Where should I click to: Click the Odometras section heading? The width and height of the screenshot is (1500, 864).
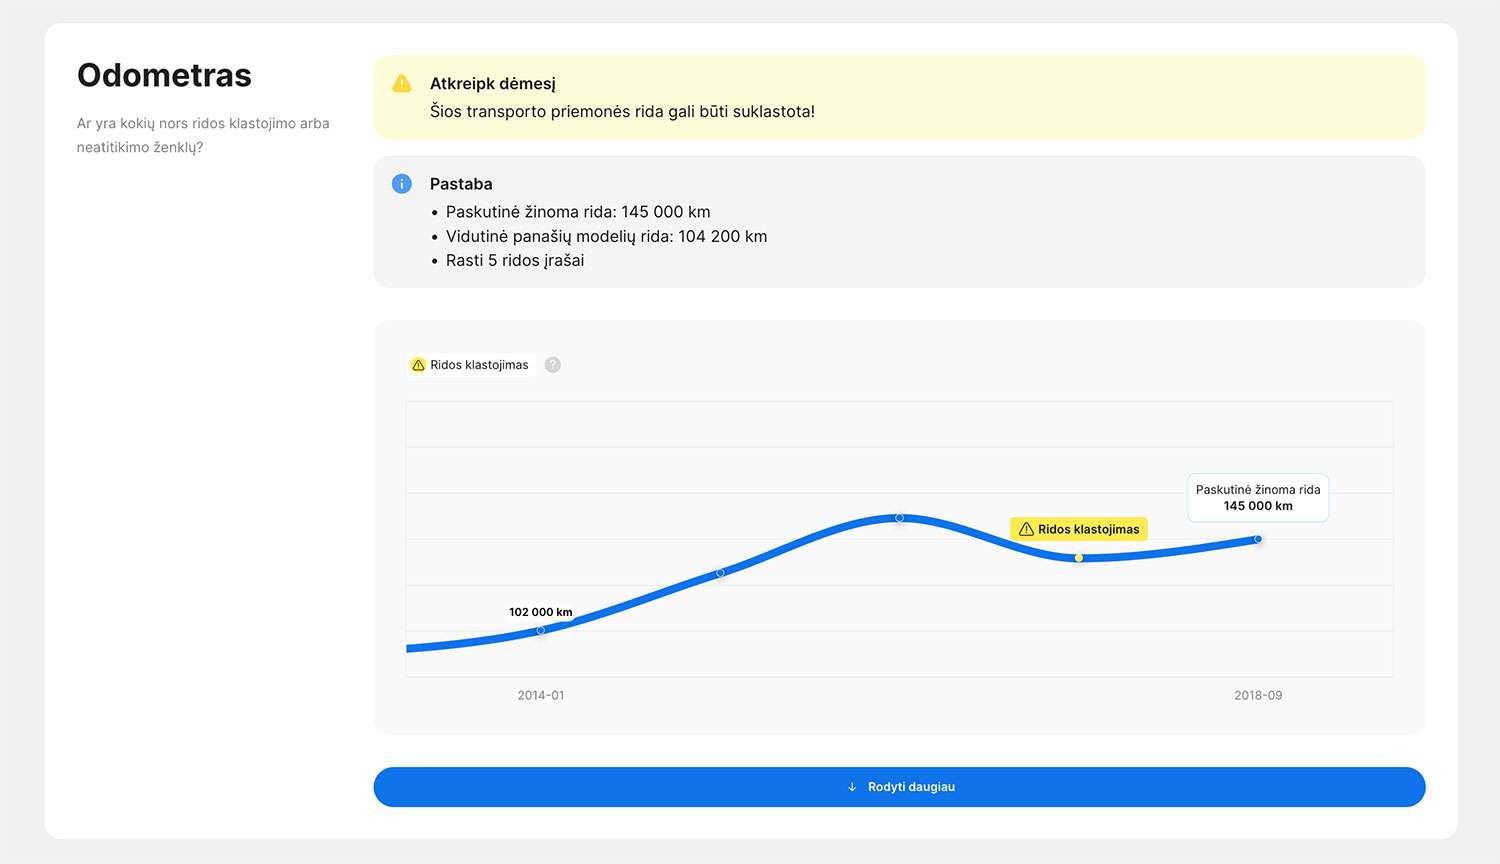pyautogui.click(x=164, y=76)
